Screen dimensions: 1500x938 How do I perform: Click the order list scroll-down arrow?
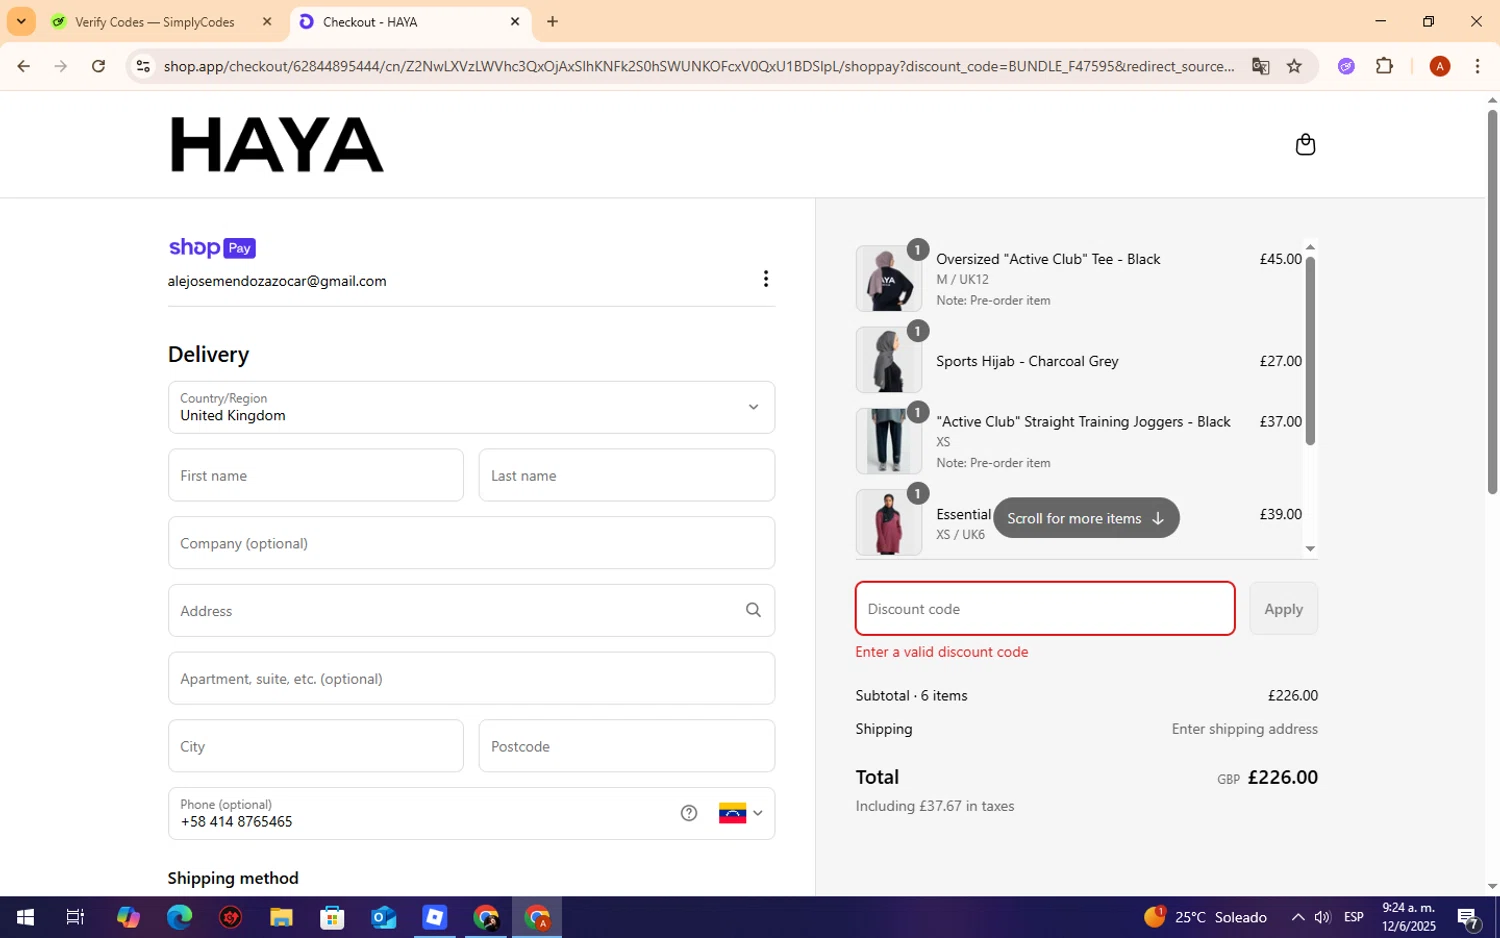coord(1310,548)
